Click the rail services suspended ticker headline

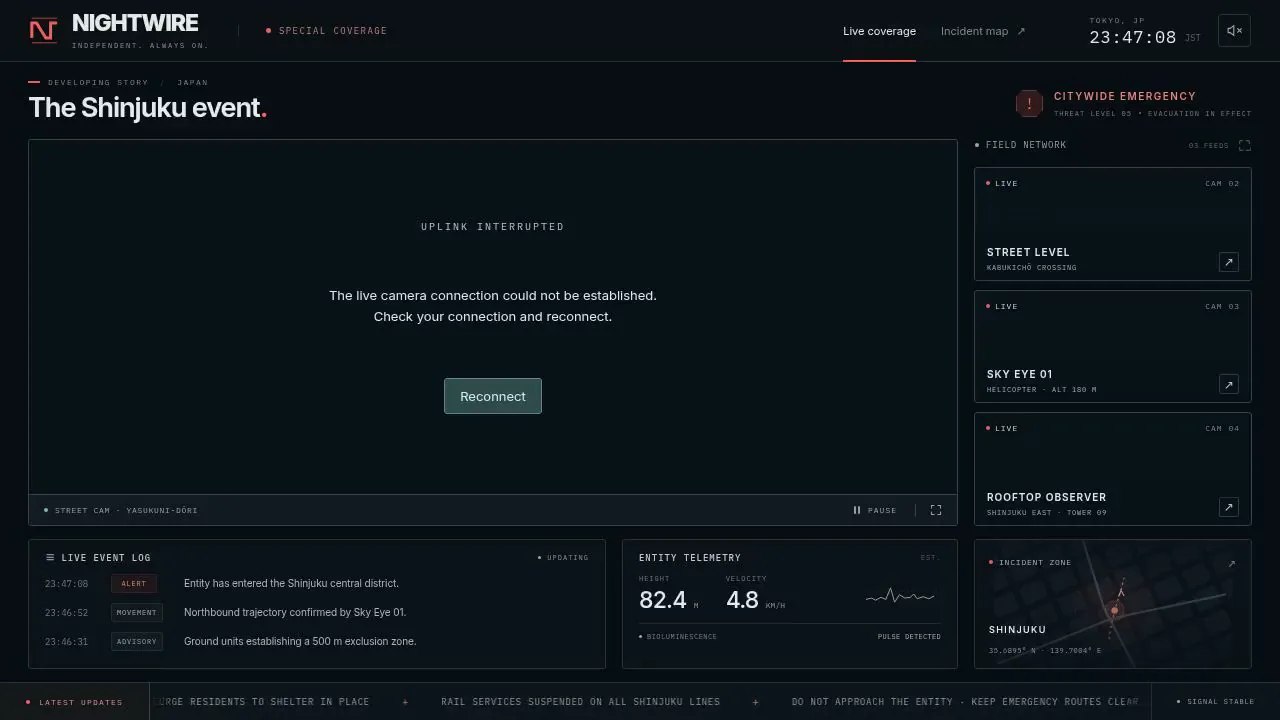581,702
